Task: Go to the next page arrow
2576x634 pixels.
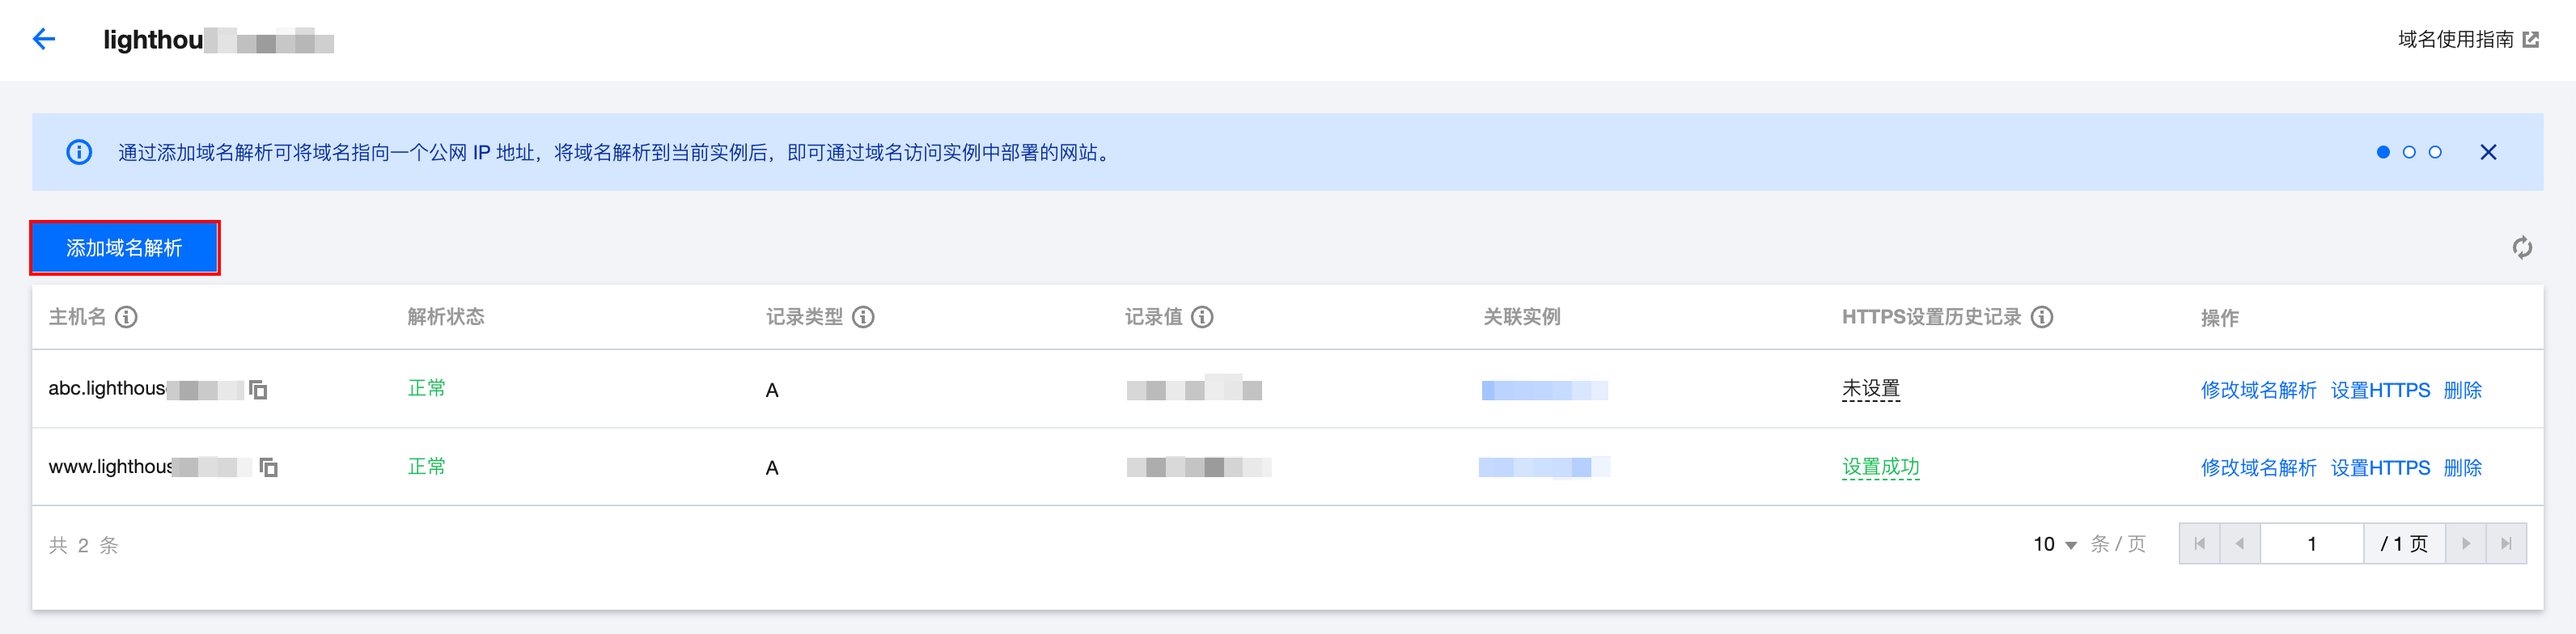Action: pyautogui.click(x=2465, y=544)
